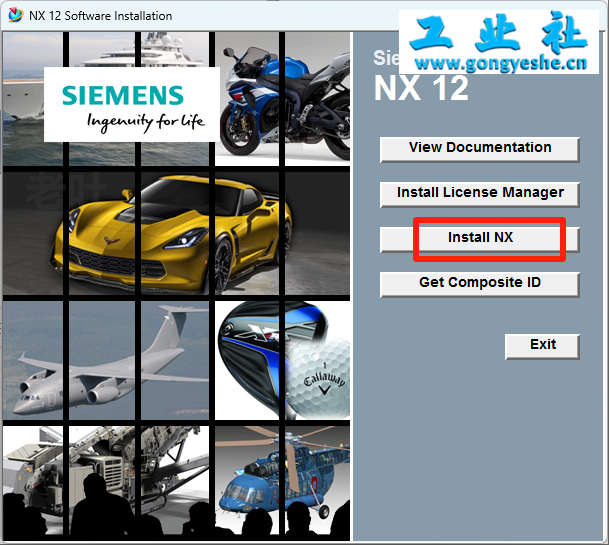This screenshot has width=609, height=545.
Task: Click Install License Manager button
Action: click(x=480, y=194)
